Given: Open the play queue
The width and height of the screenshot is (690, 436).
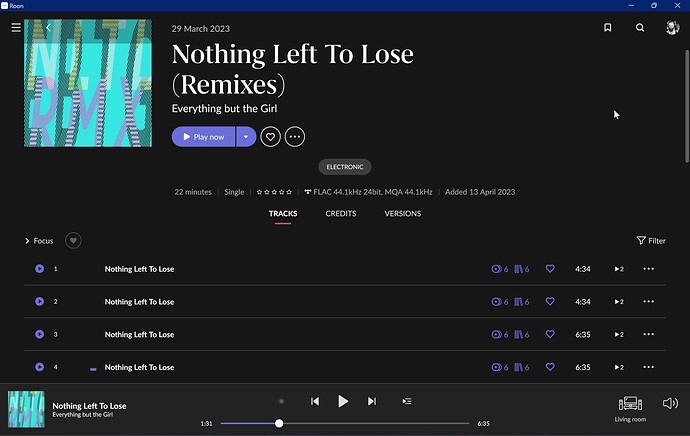Looking at the screenshot, I should click(x=407, y=401).
